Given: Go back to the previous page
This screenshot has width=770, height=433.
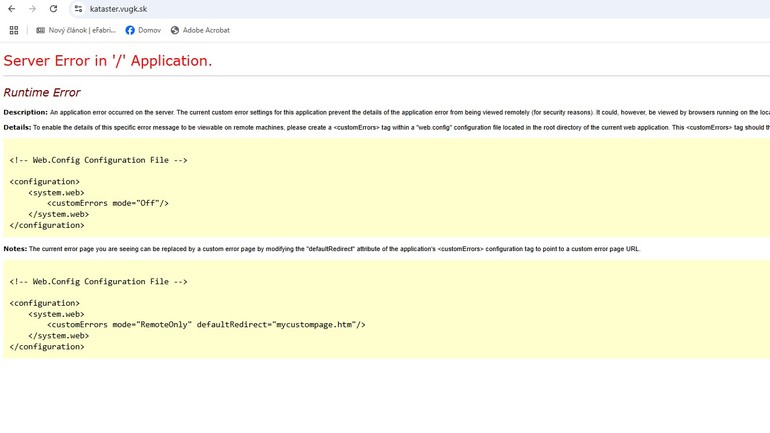Looking at the screenshot, I should pyautogui.click(x=12, y=9).
